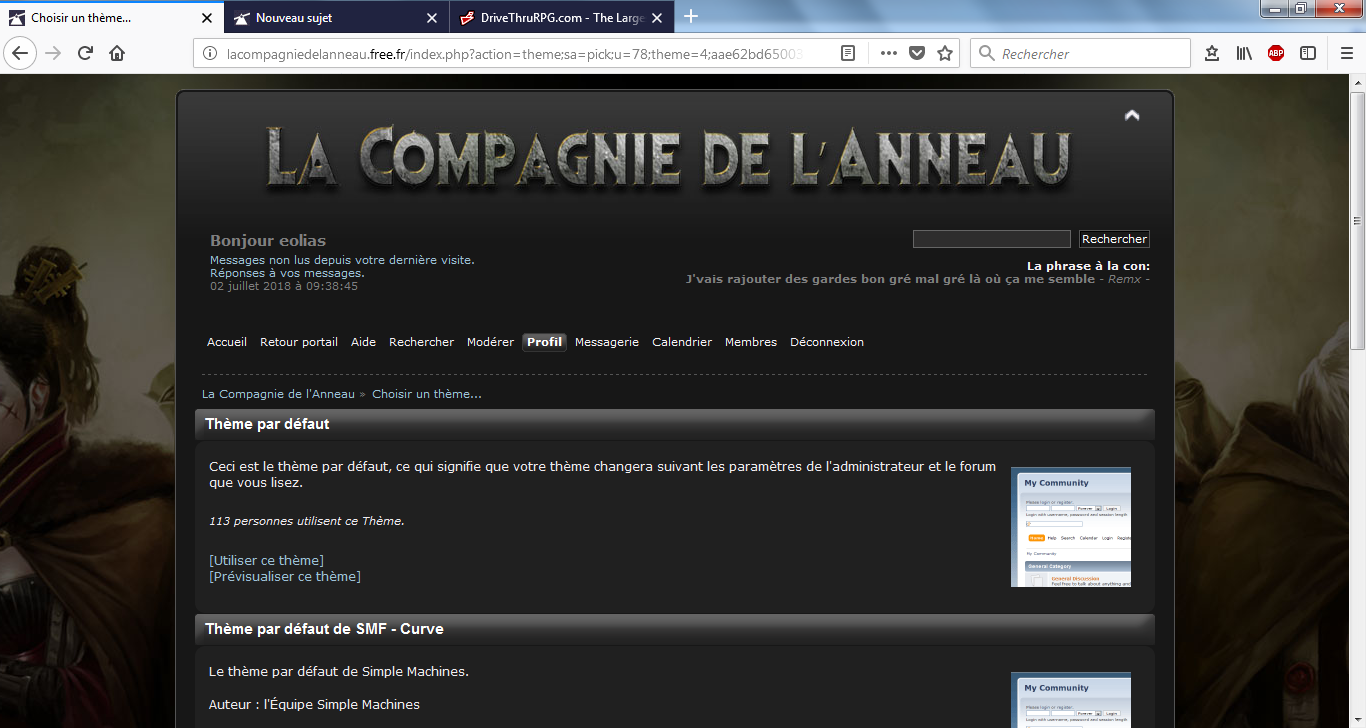Switch to the "Nouveau sujet" tab

tap(337, 18)
